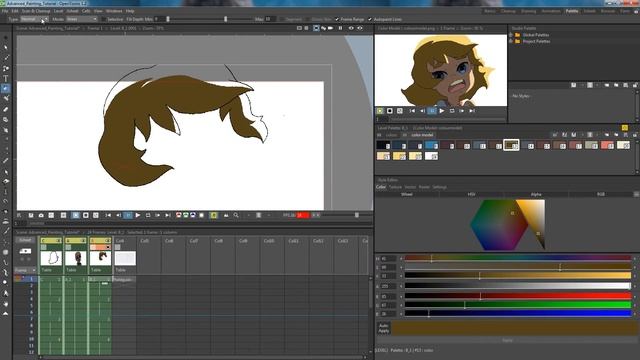Toggle the blue channel icon in the viewer bar
This screenshot has width=640, height=360.
click(x=193, y=215)
